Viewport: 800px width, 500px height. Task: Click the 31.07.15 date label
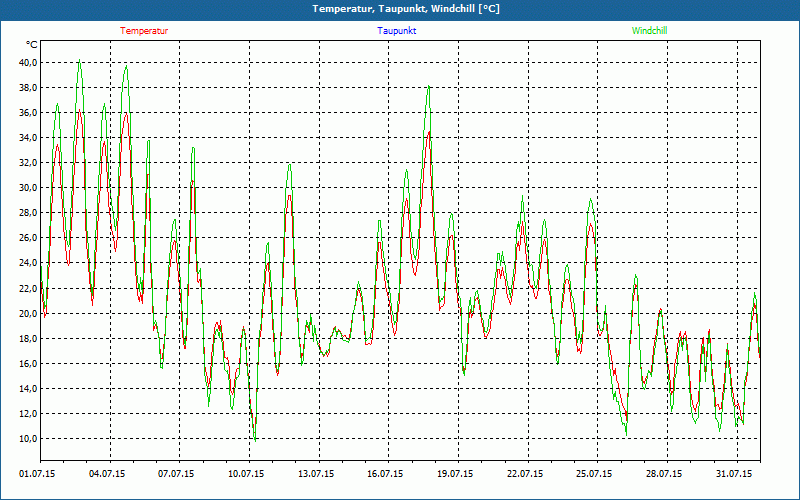734,474
